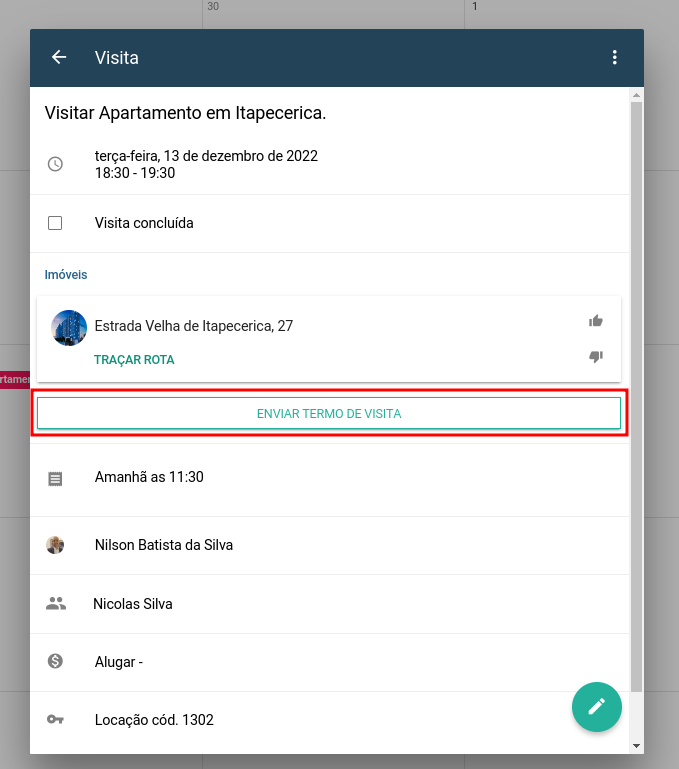Click the dialog's vertical scrollbar thumb

[x=636, y=396]
